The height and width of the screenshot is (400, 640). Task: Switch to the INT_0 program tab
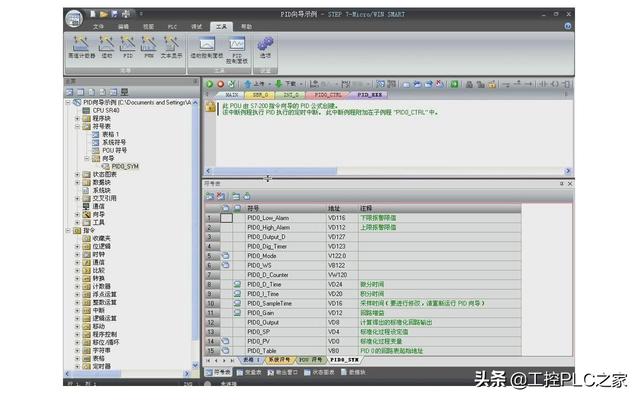coord(291,95)
